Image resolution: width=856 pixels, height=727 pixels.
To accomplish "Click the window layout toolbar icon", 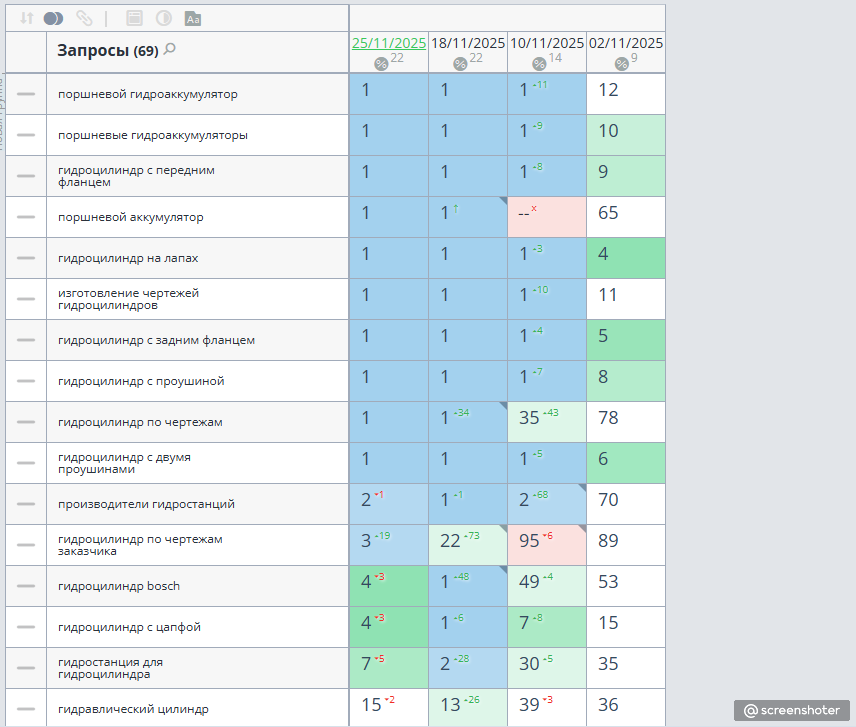I will tap(134, 19).
